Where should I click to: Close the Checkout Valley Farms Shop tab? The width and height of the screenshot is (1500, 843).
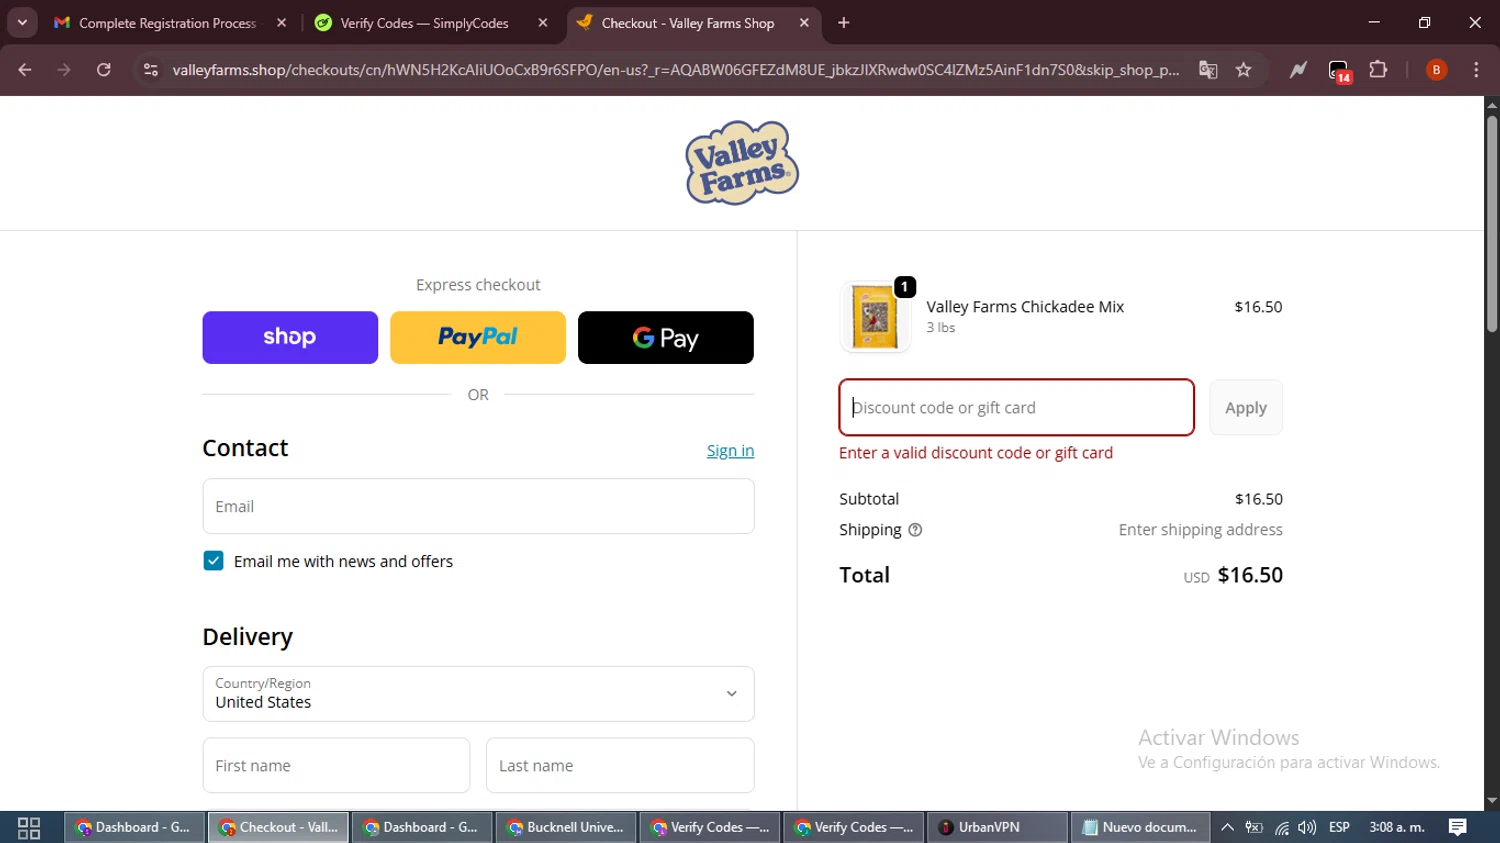coord(804,22)
